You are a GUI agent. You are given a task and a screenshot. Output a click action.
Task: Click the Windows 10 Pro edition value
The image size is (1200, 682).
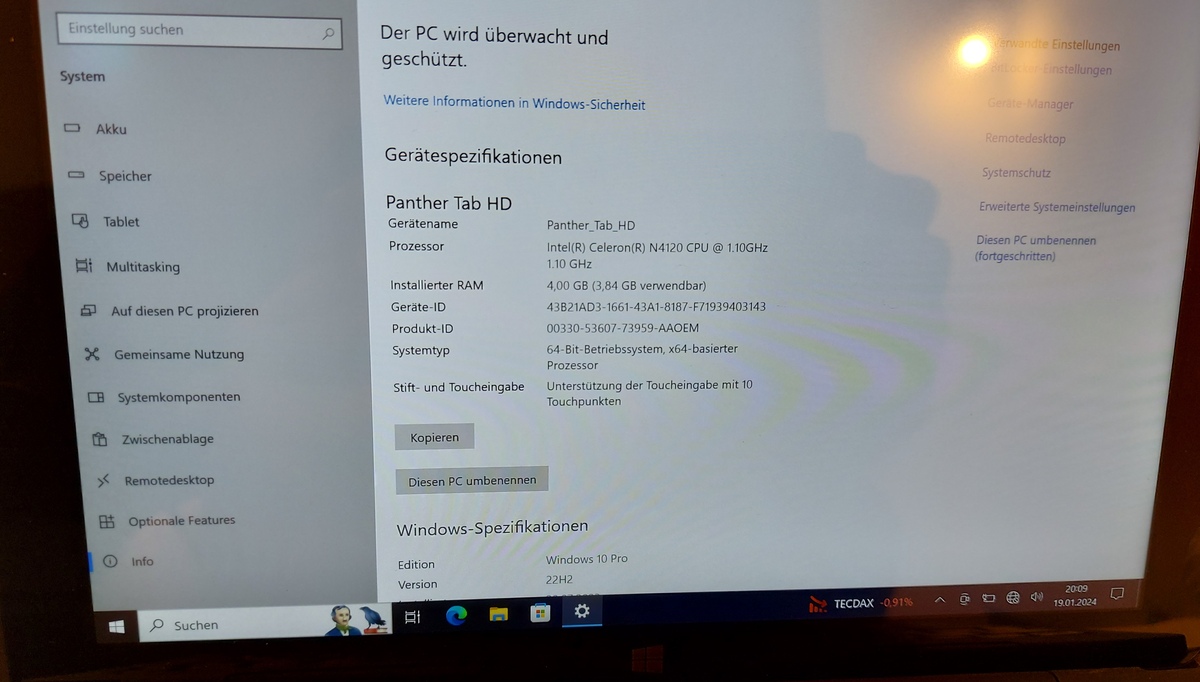coord(587,559)
